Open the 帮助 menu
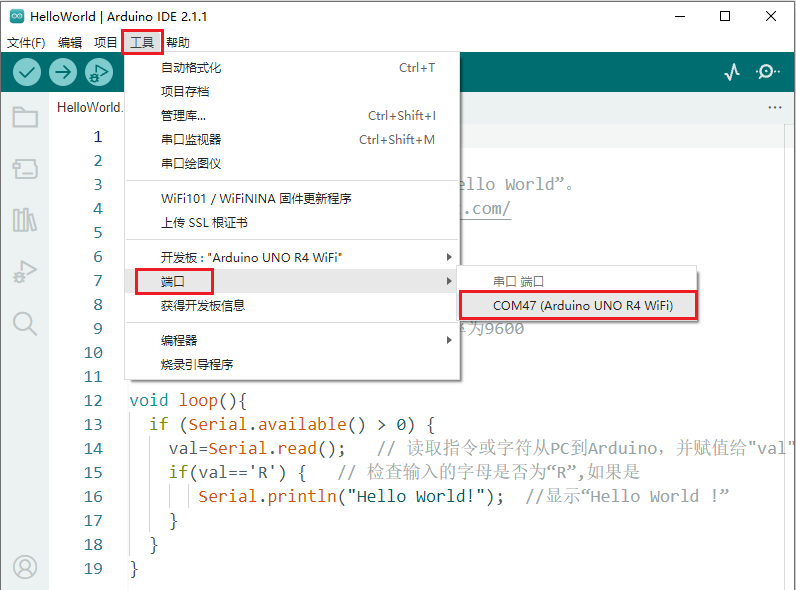This screenshot has height=590, width=796. point(178,42)
